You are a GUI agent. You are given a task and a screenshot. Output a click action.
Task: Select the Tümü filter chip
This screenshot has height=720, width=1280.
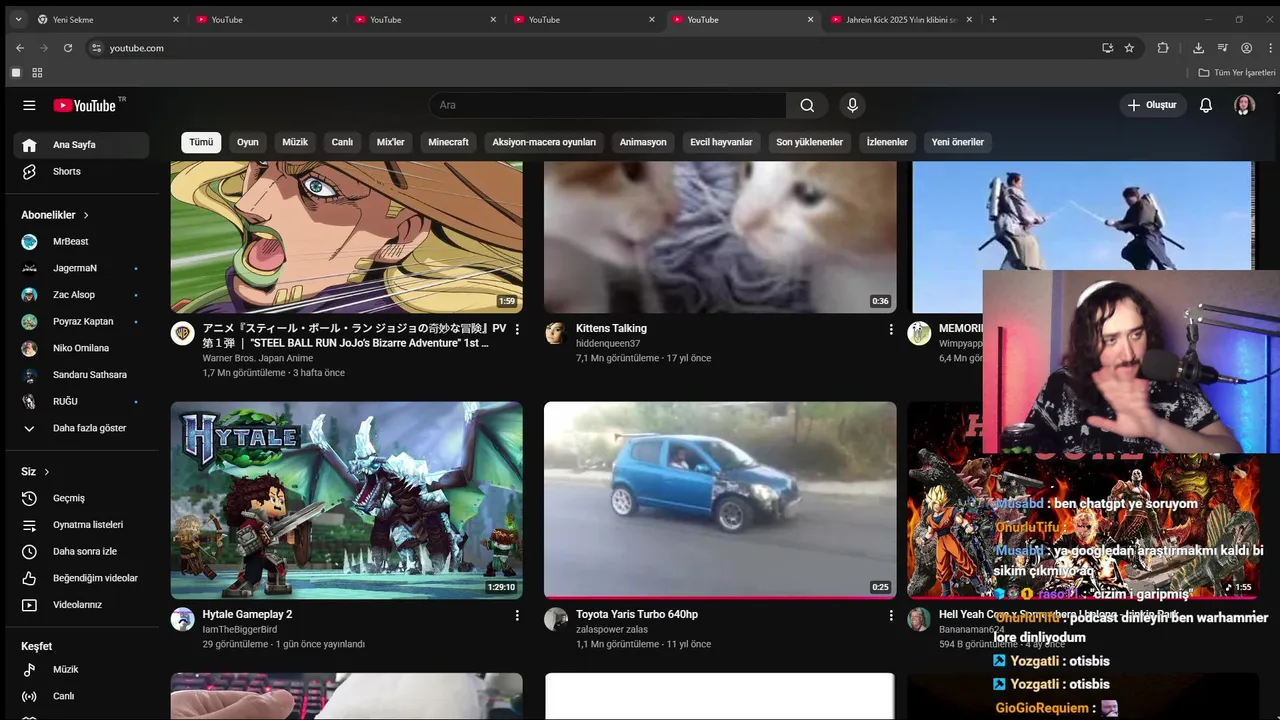pos(201,142)
